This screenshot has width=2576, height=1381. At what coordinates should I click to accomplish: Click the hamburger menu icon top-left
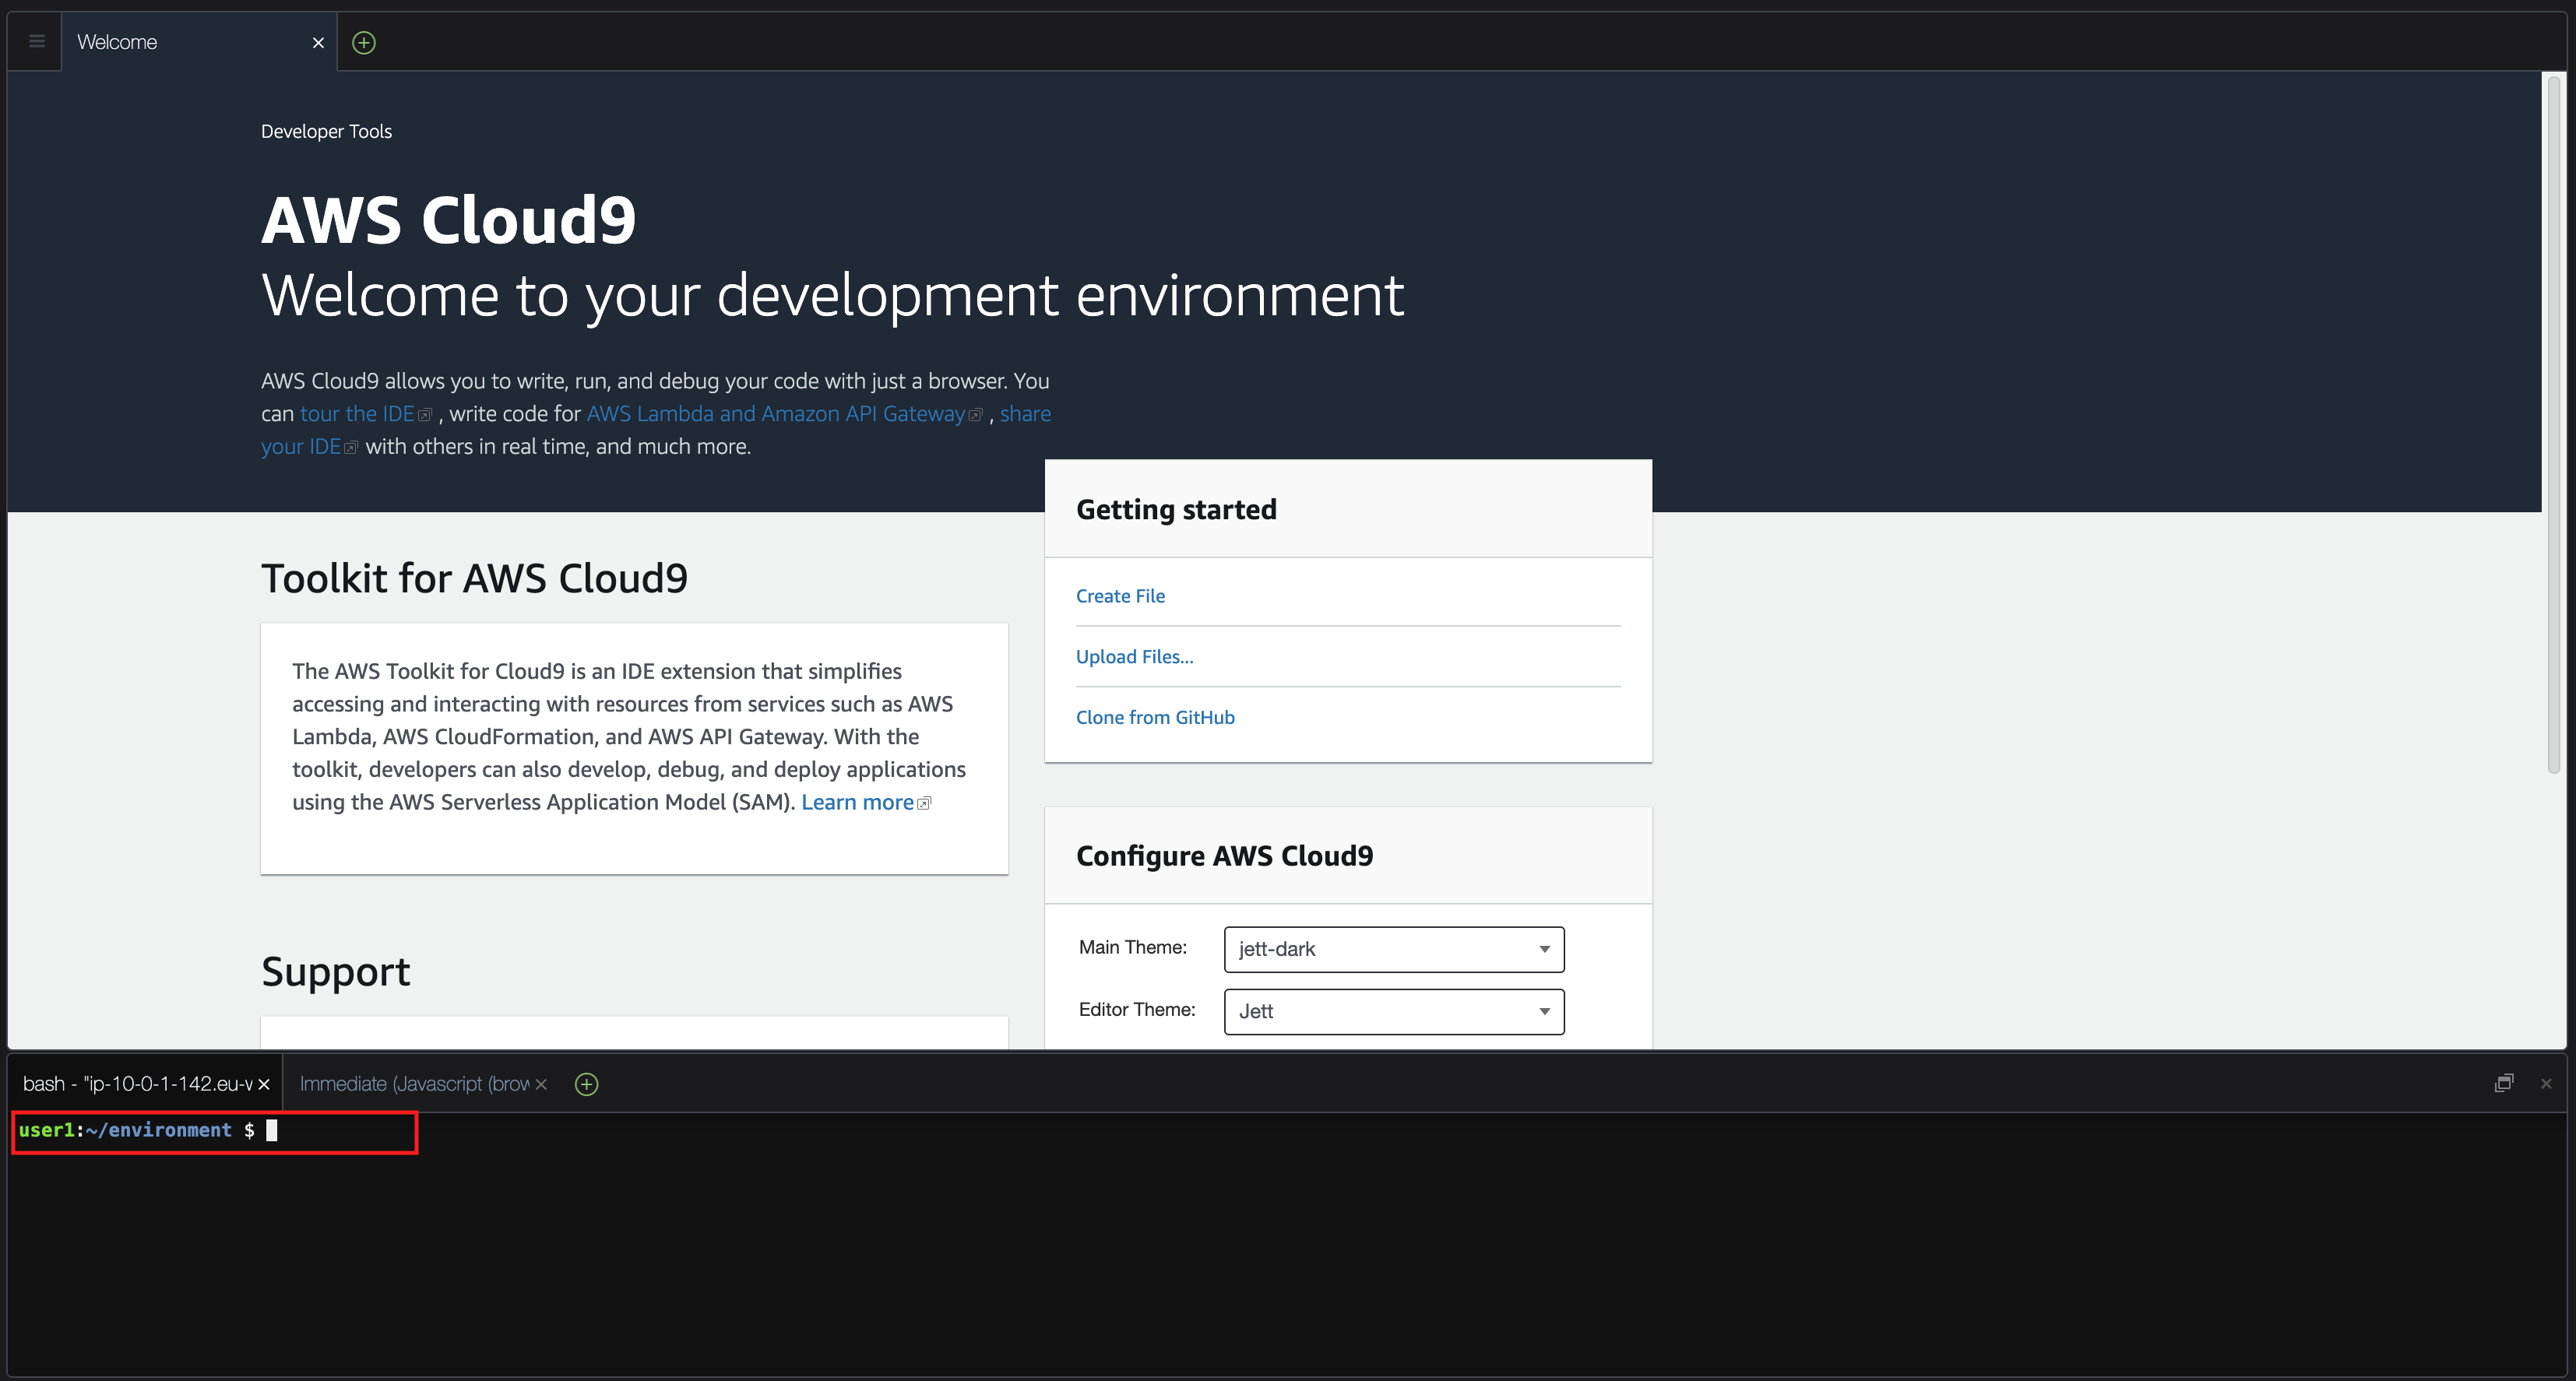pos(37,42)
